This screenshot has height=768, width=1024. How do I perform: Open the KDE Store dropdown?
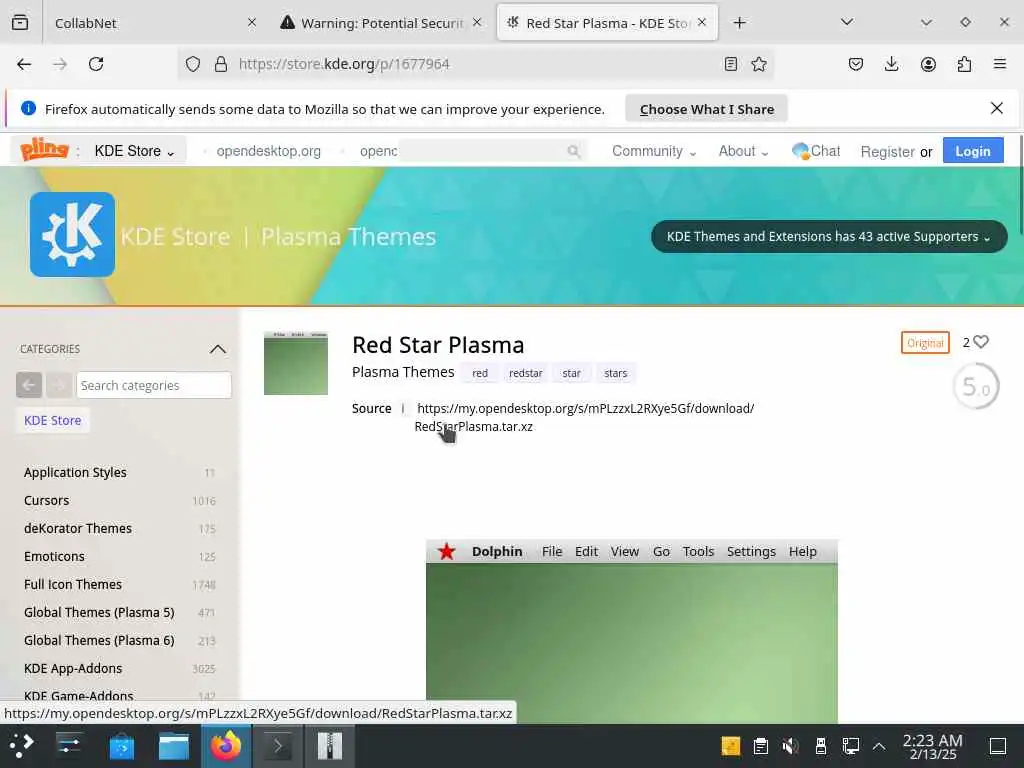[x=135, y=151]
